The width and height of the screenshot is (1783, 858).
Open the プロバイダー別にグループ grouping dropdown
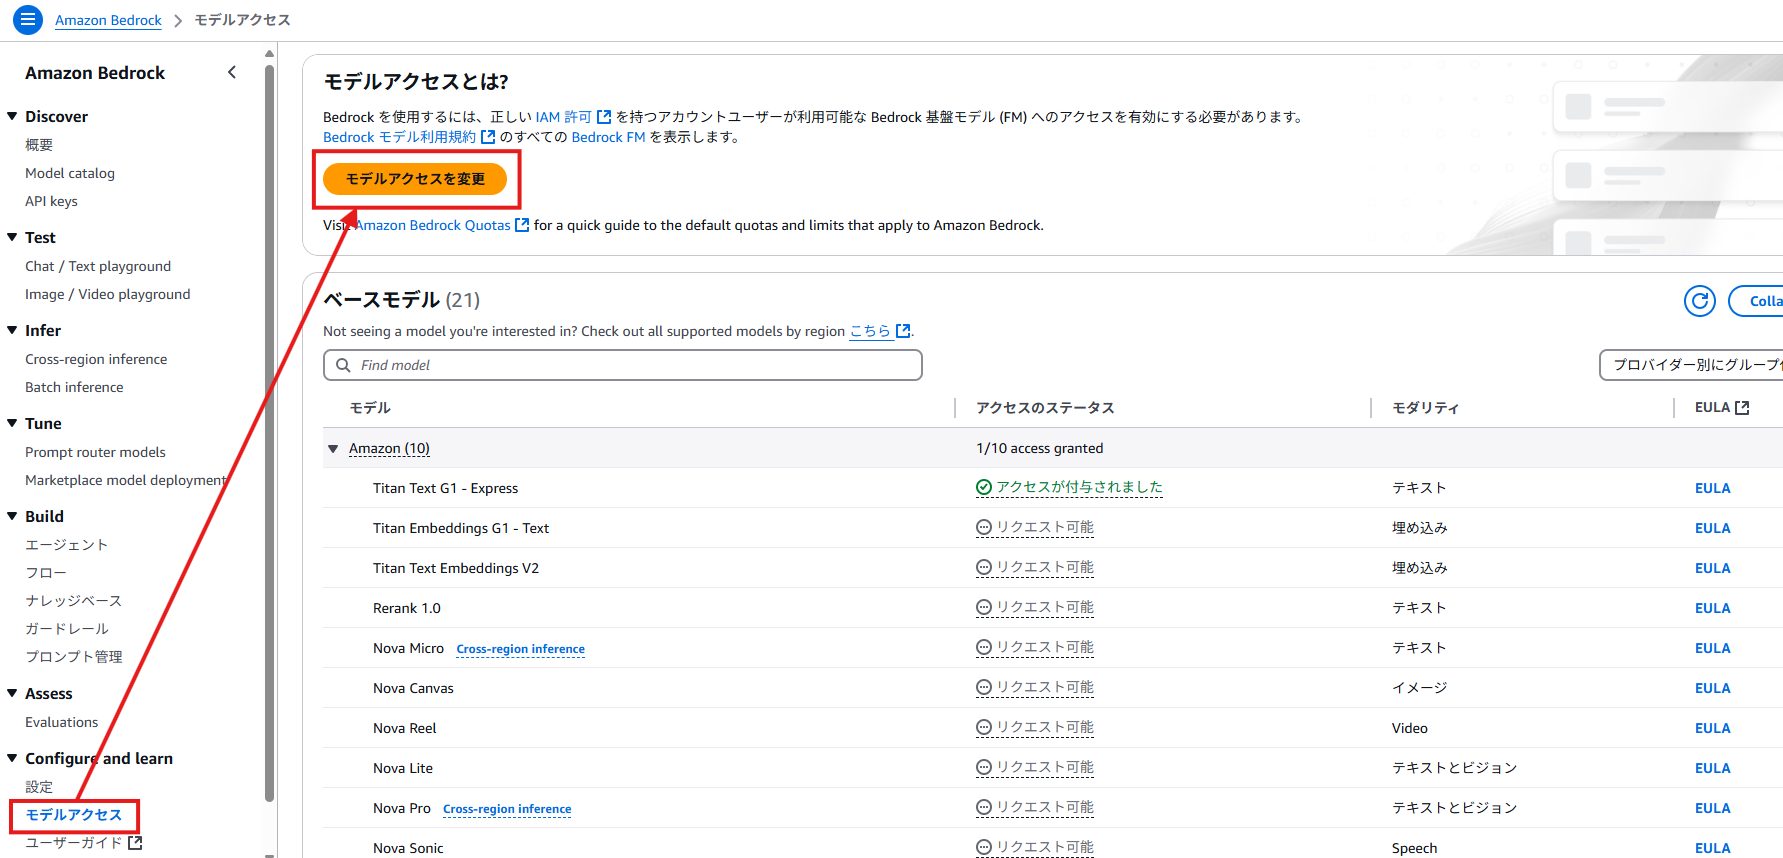[1692, 365]
